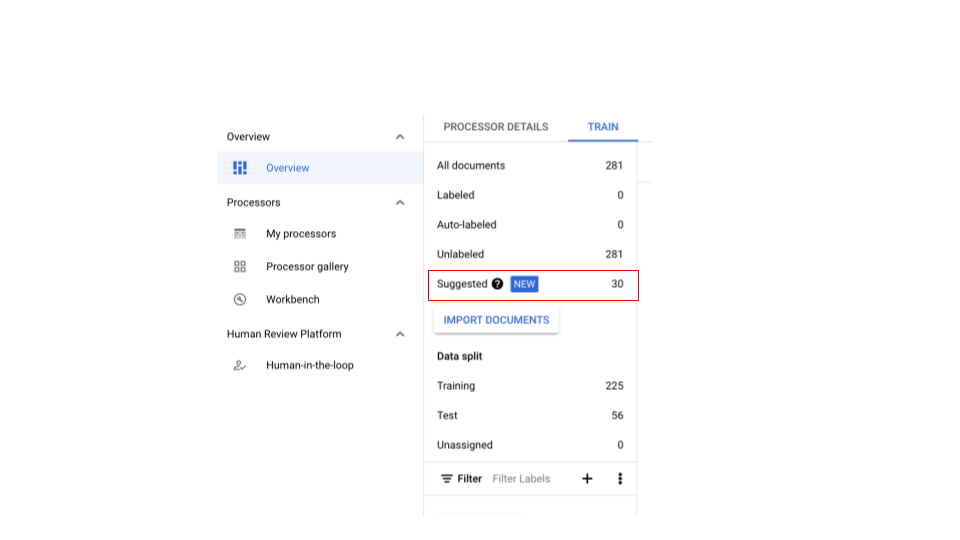Switch to the Processor Details tab
960x540 pixels.
coord(496,127)
